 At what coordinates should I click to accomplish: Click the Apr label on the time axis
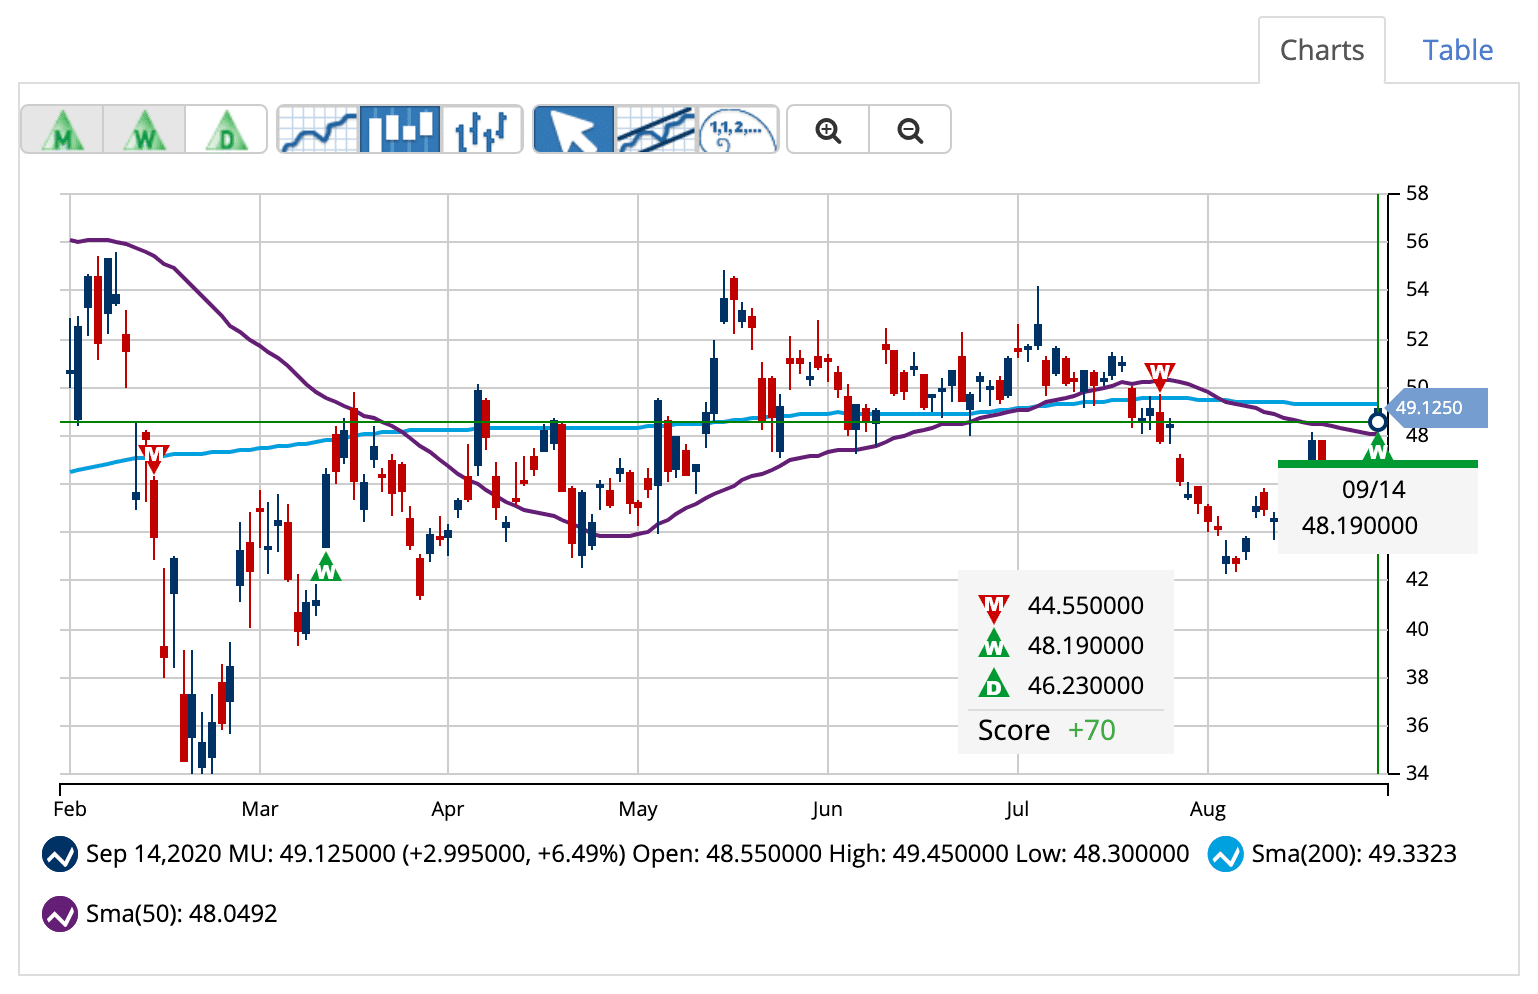click(447, 809)
